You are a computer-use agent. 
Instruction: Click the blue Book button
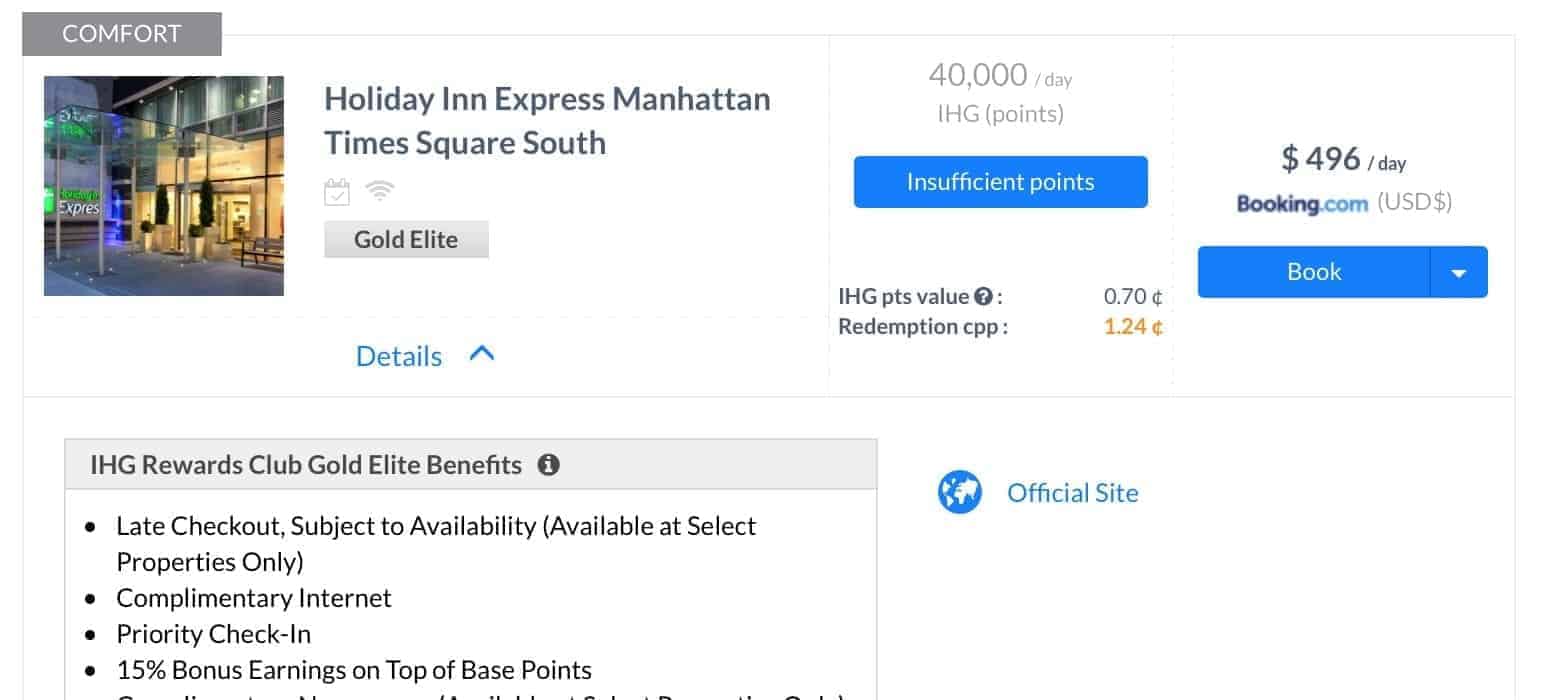click(x=1314, y=272)
